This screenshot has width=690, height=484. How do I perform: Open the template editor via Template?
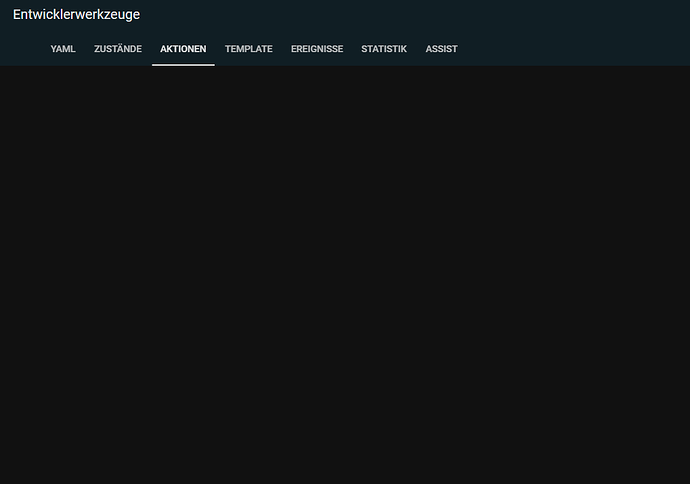[x=248, y=49]
